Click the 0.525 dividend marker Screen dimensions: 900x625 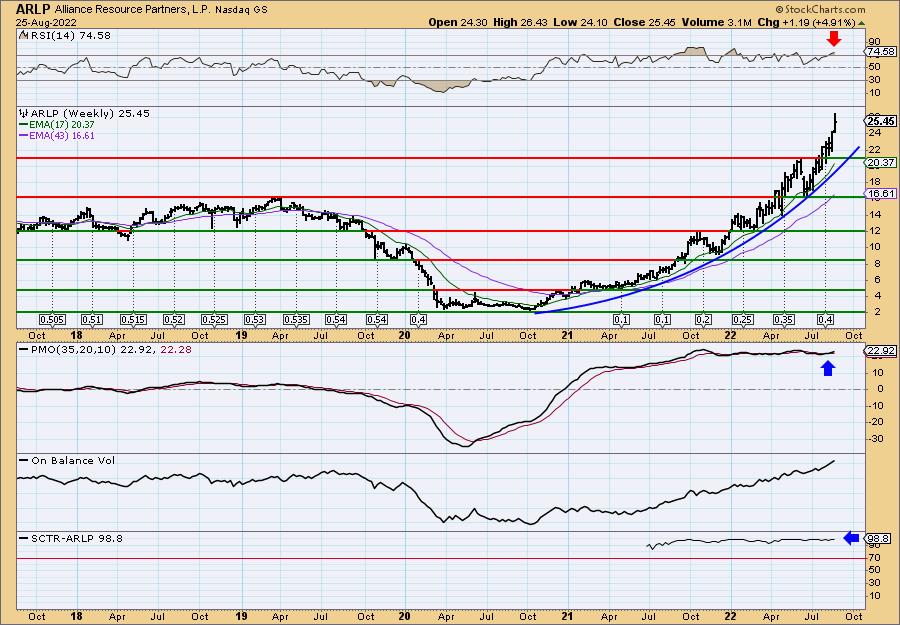point(214,320)
